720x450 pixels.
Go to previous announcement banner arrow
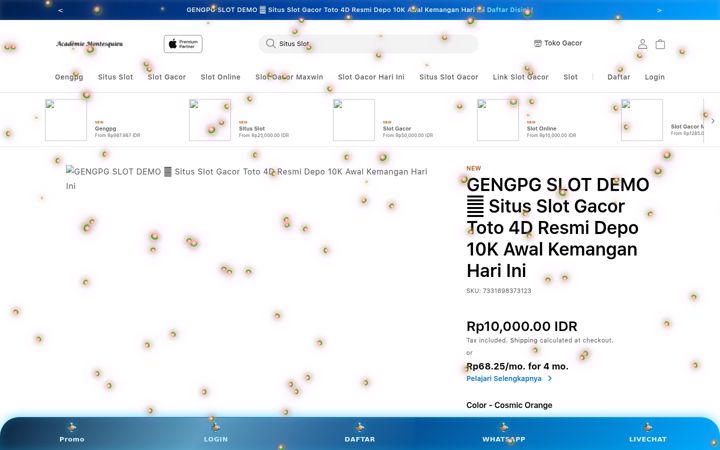[x=61, y=10]
